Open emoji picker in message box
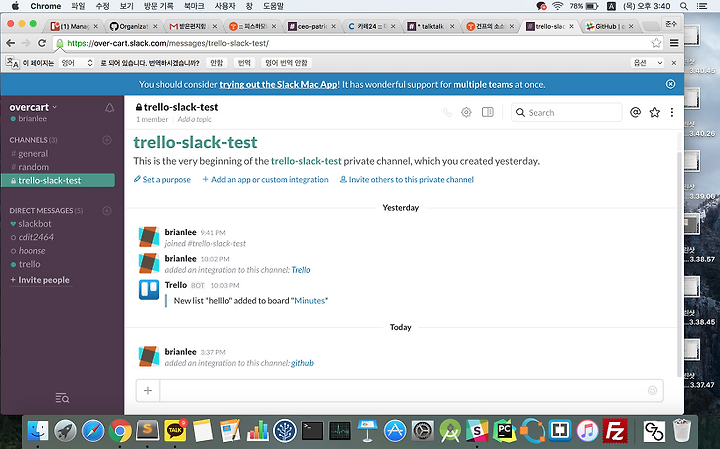The image size is (720, 449). pos(652,390)
